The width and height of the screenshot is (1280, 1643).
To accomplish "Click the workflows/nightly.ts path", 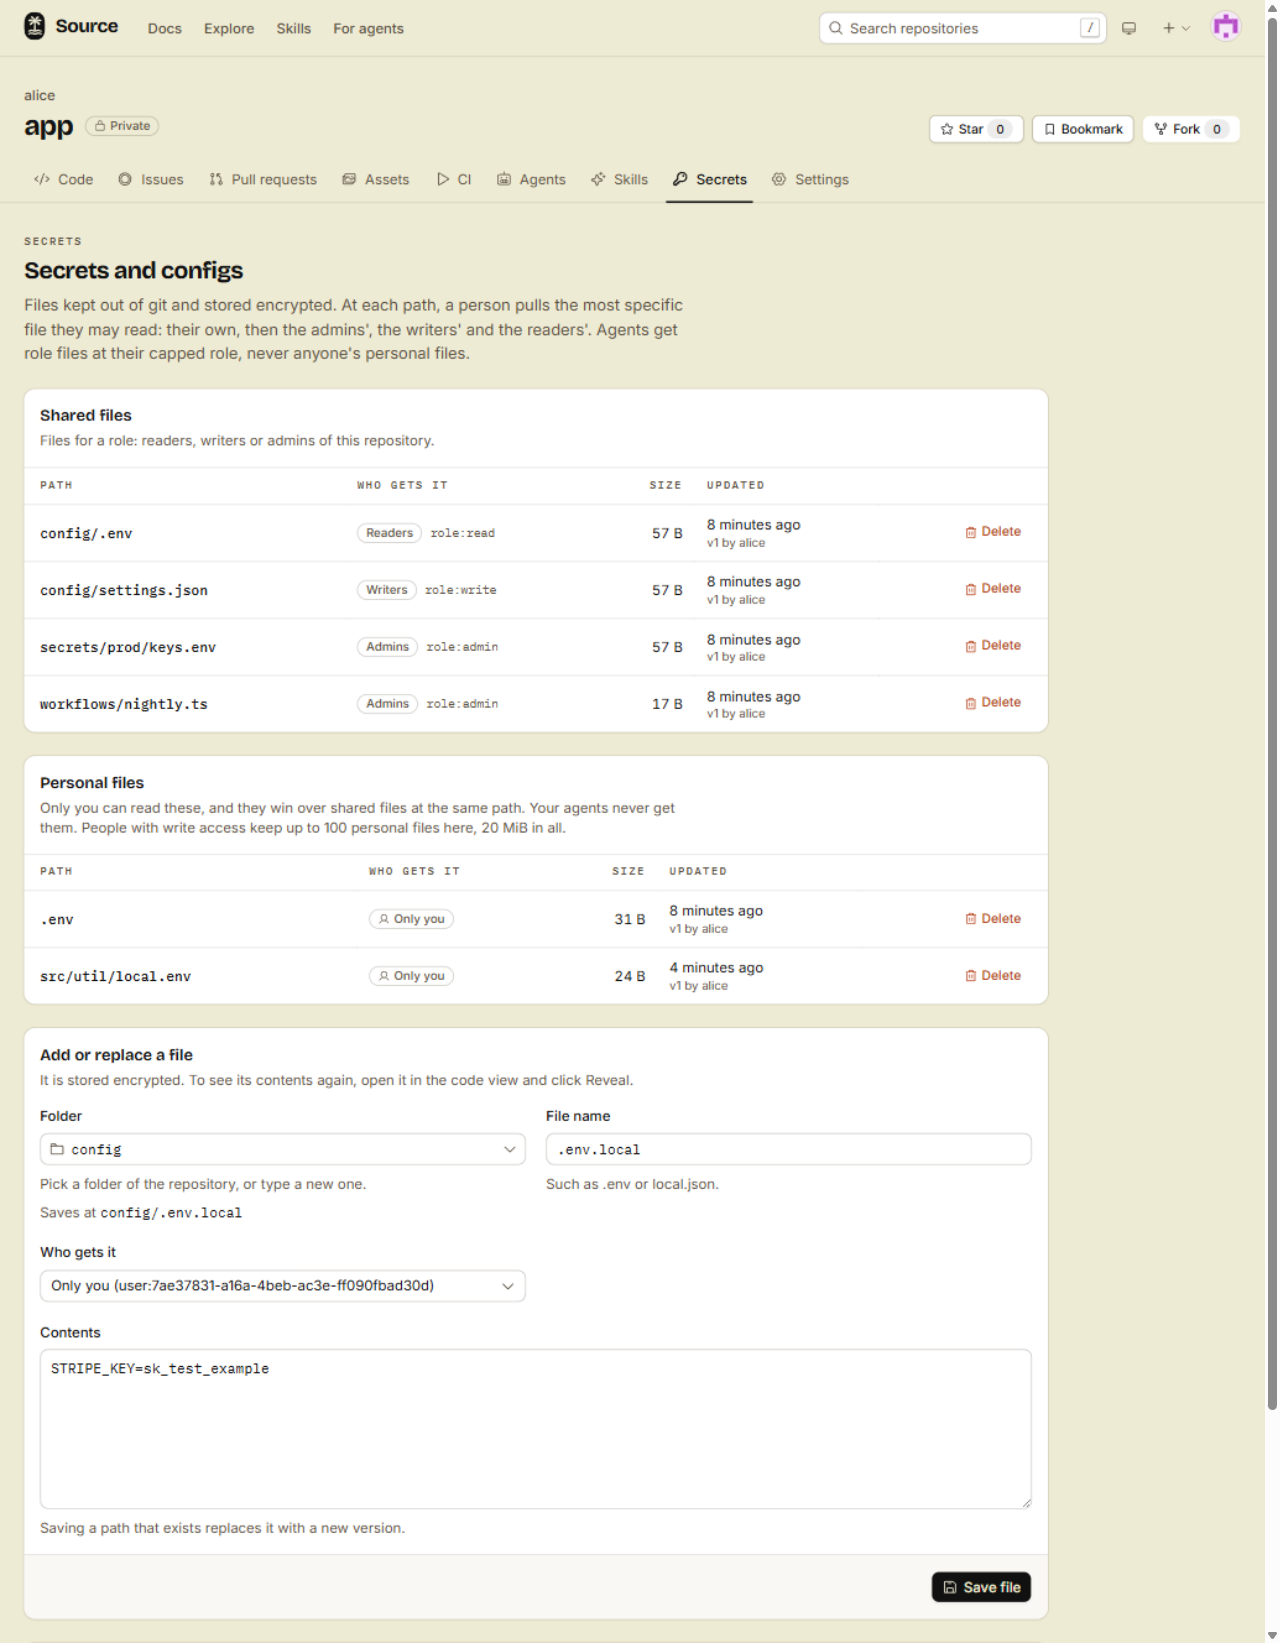I will click(124, 705).
